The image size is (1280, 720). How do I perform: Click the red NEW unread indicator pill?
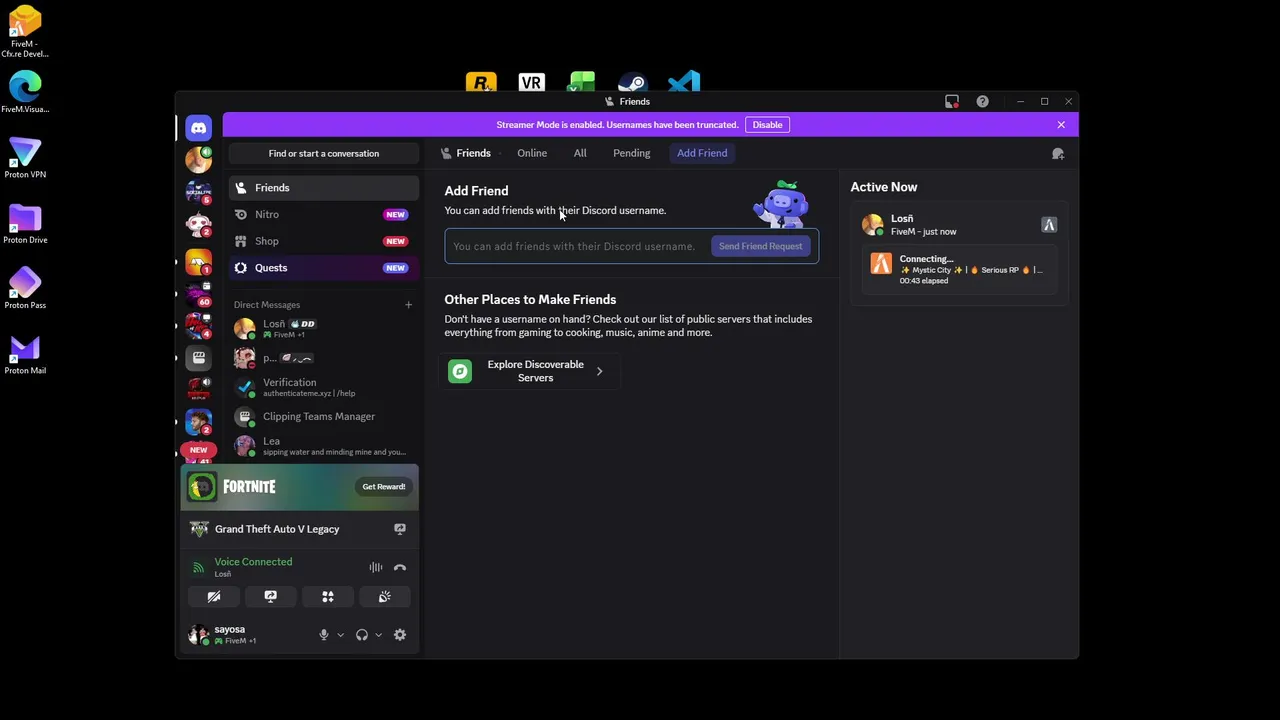pyautogui.click(x=198, y=450)
